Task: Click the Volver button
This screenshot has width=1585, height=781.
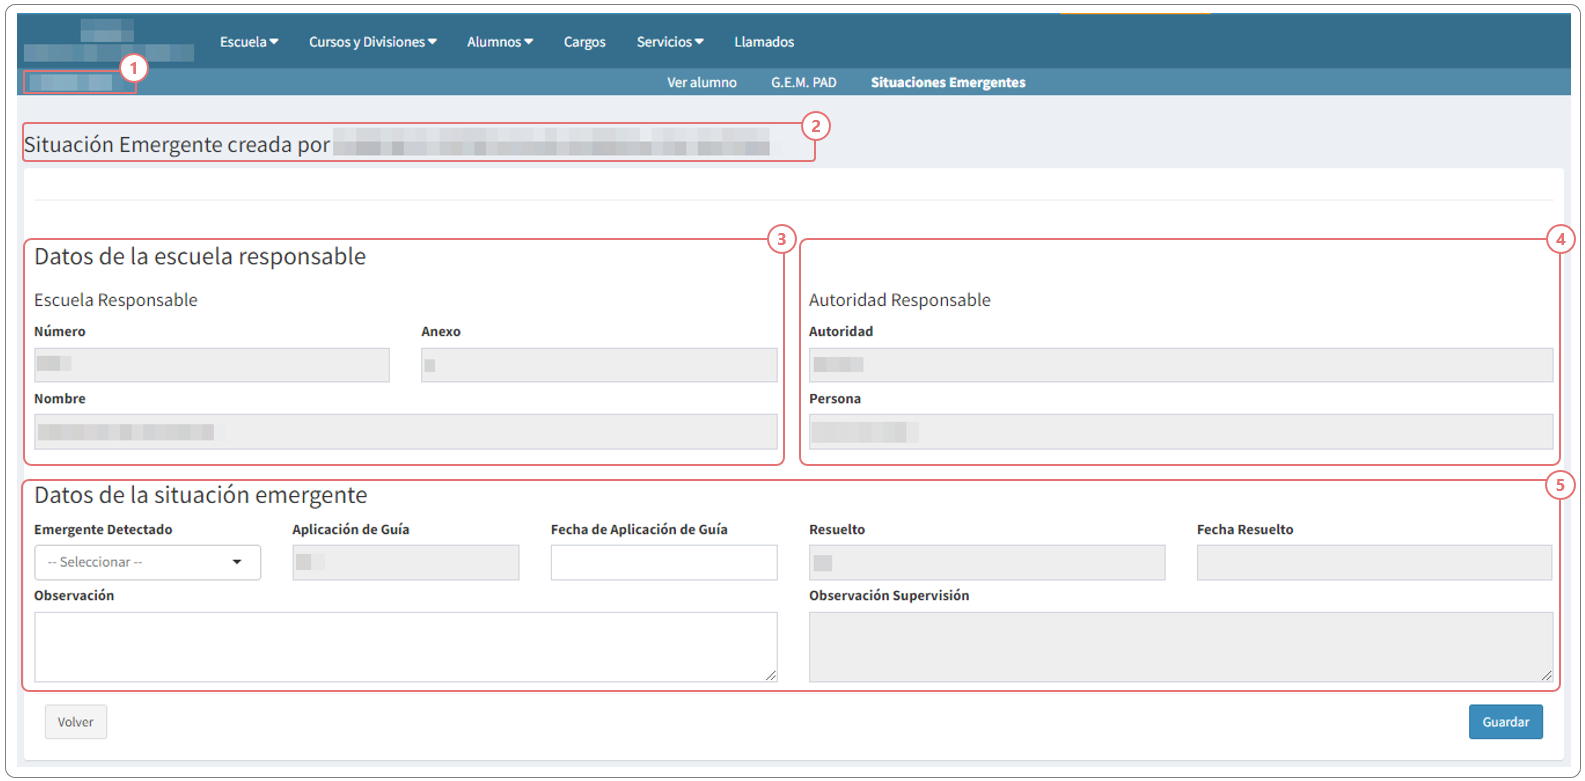Action: coord(76,722)
